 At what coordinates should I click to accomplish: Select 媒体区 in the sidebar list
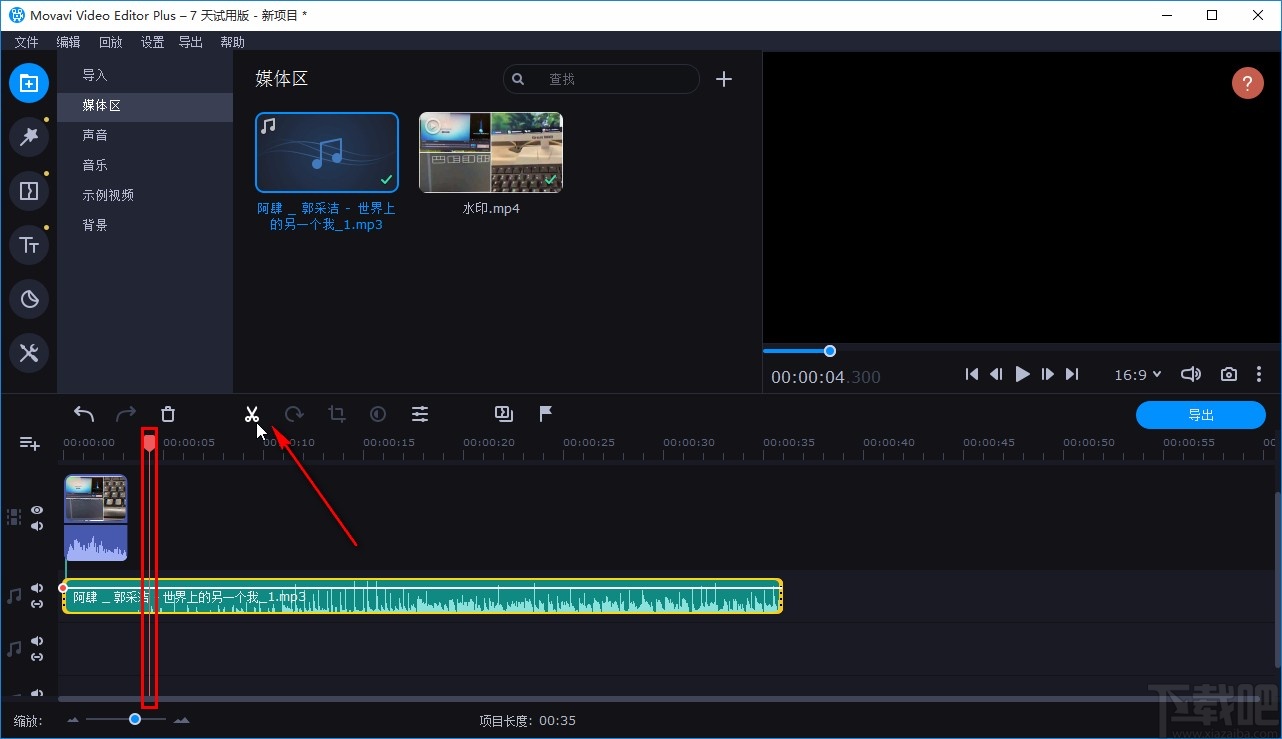coord(145,105)
